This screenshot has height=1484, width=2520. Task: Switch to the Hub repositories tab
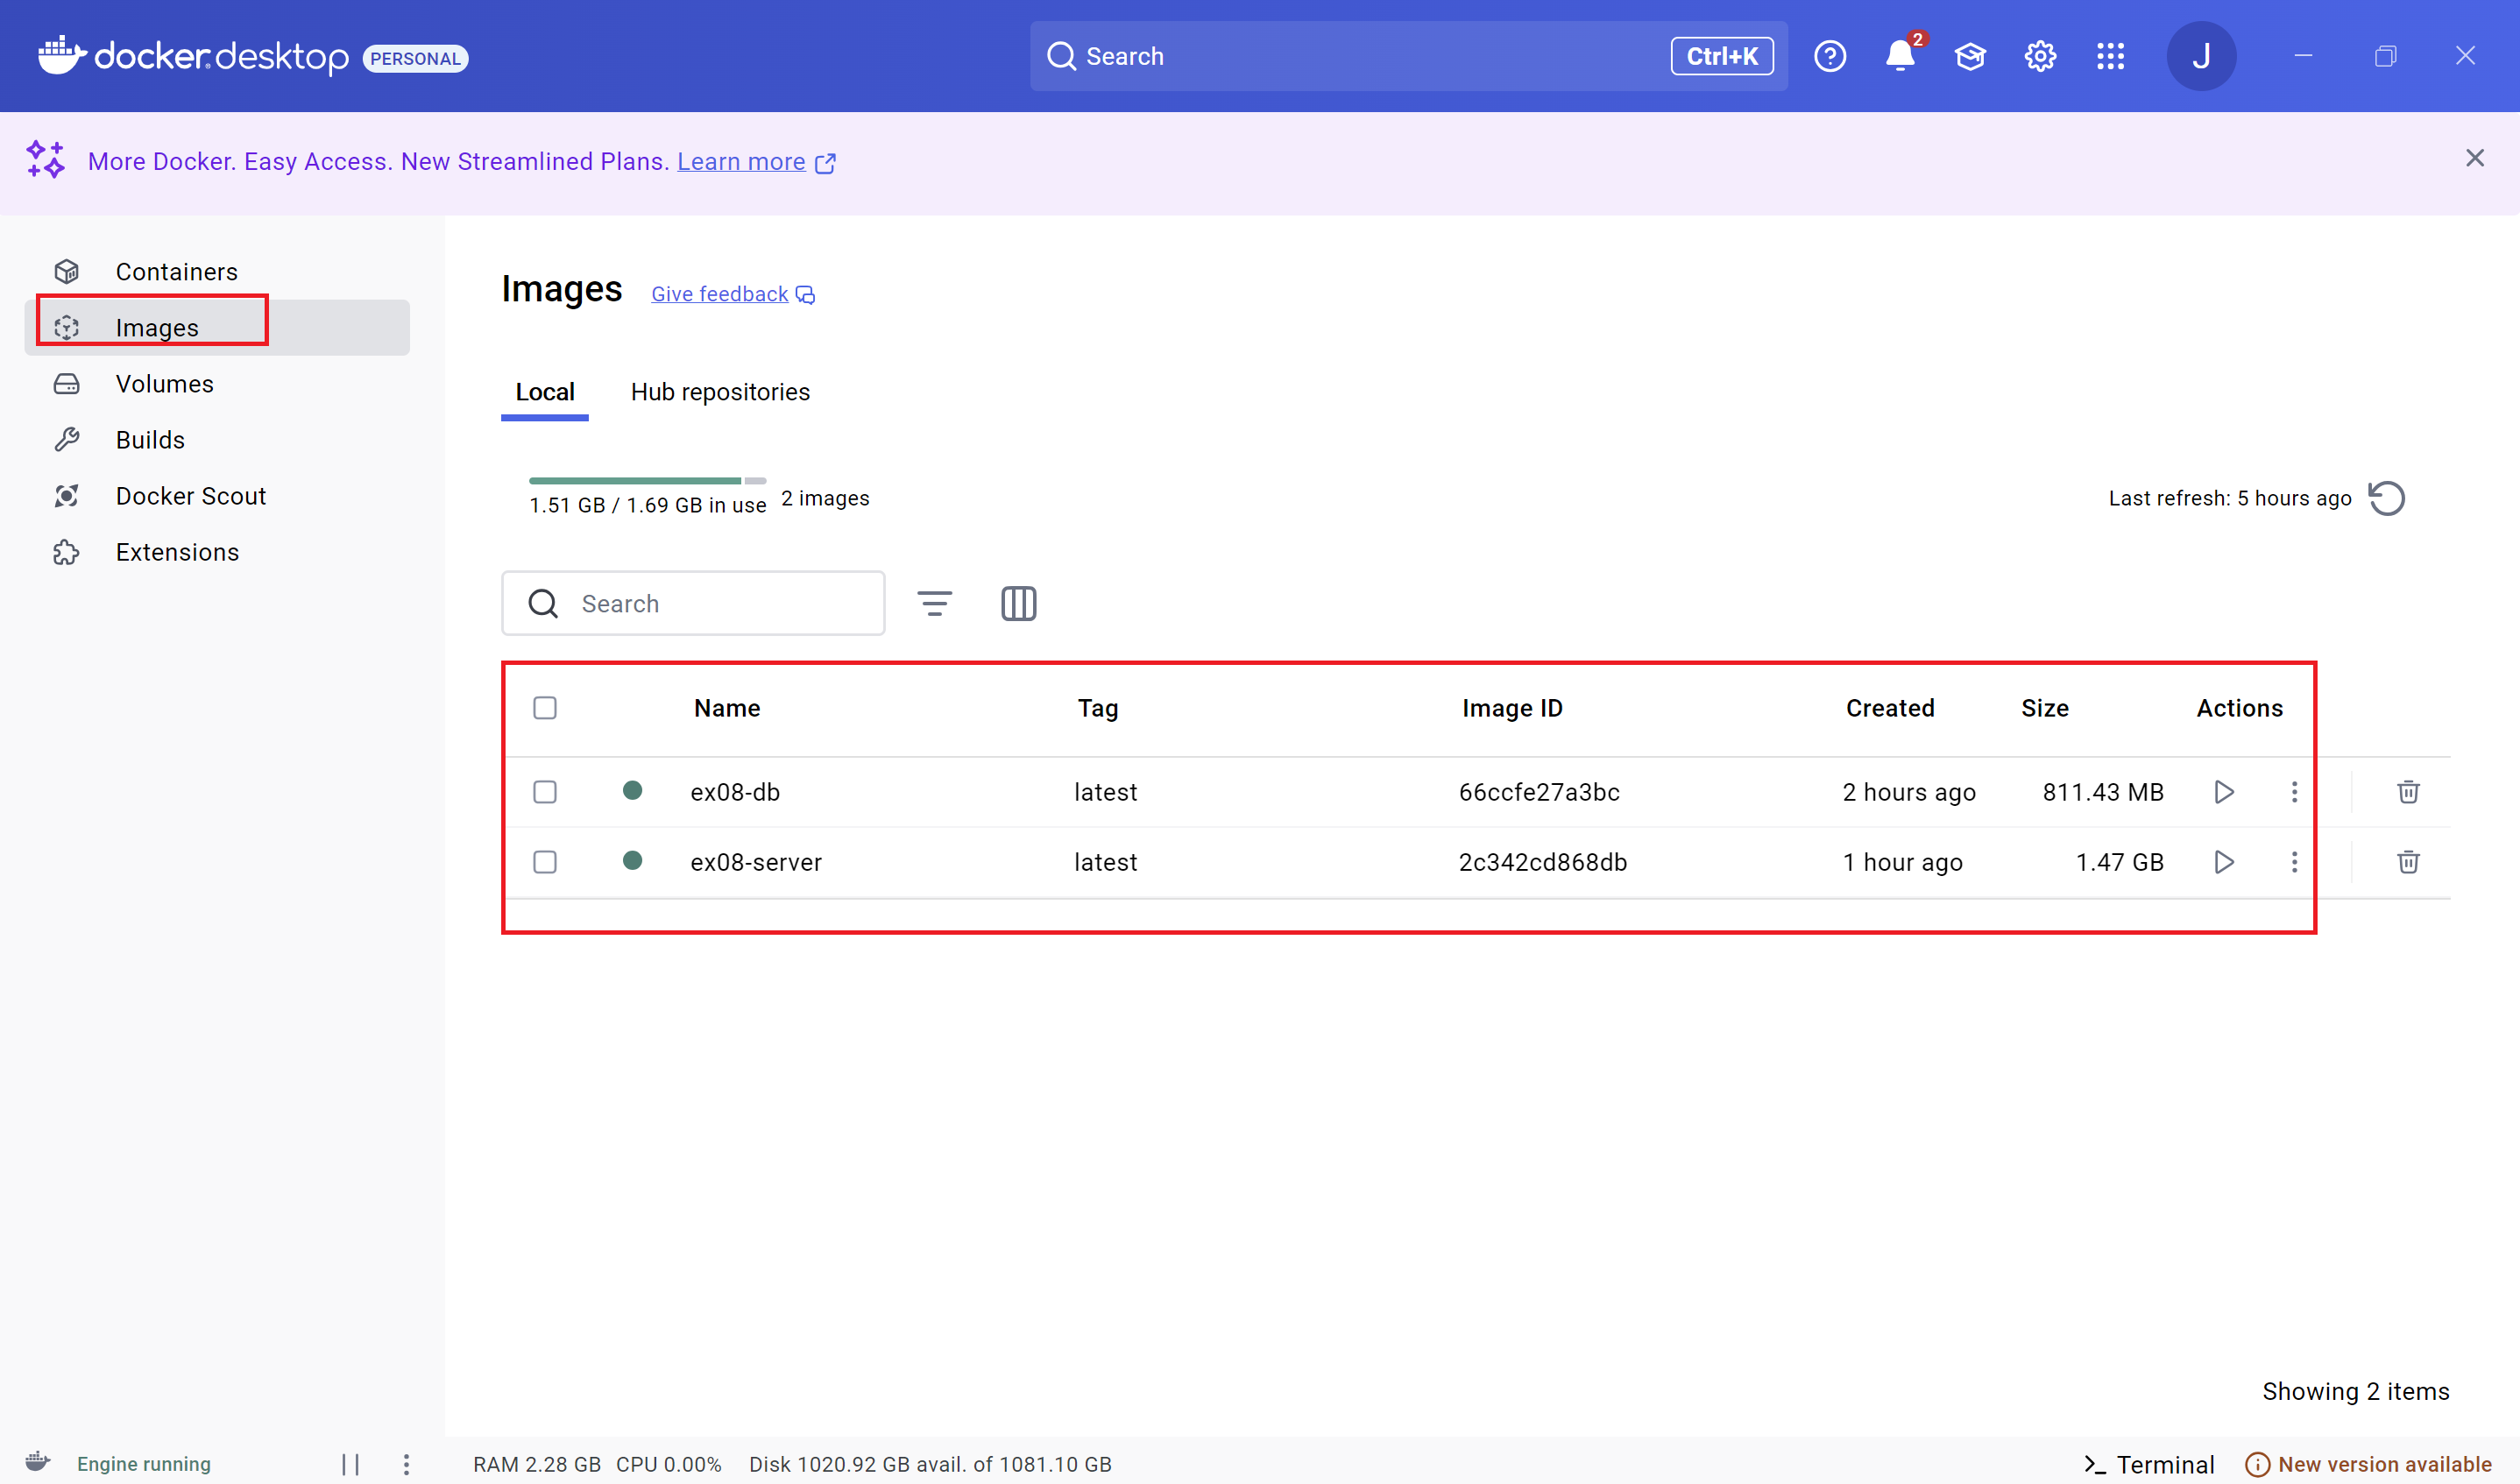click(720, 392)
